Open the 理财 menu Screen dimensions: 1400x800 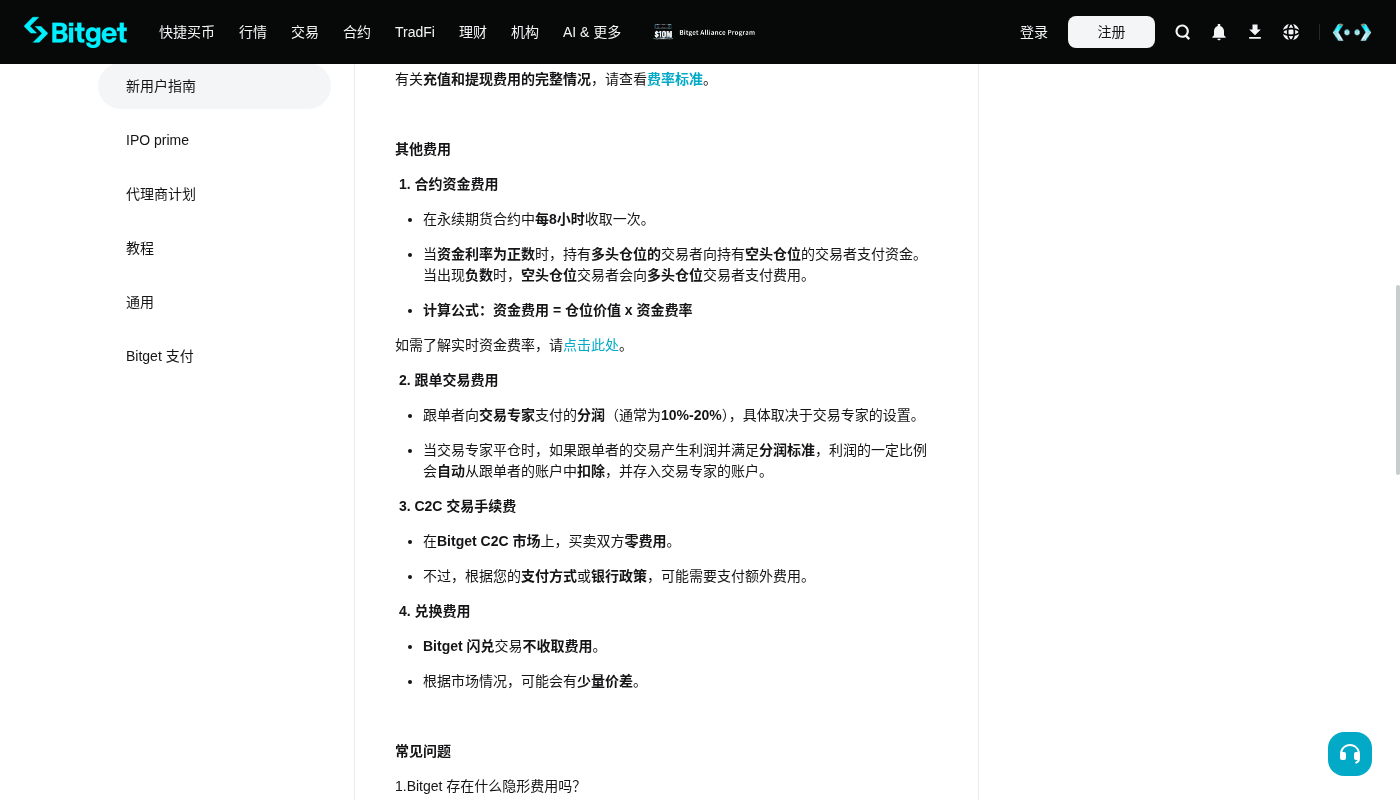[473, 32]
